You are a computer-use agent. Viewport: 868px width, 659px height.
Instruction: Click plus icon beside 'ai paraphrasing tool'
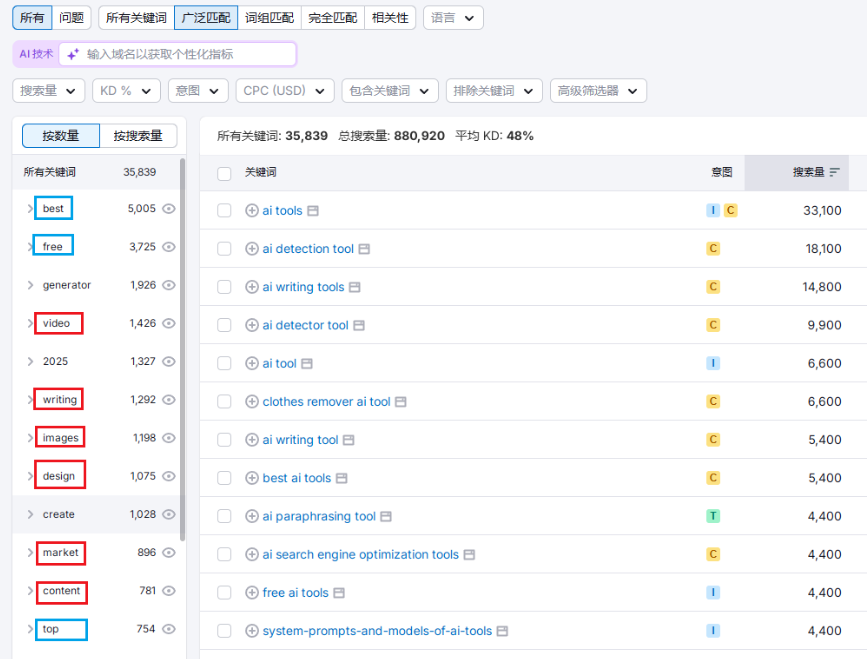tap(252, 517)
